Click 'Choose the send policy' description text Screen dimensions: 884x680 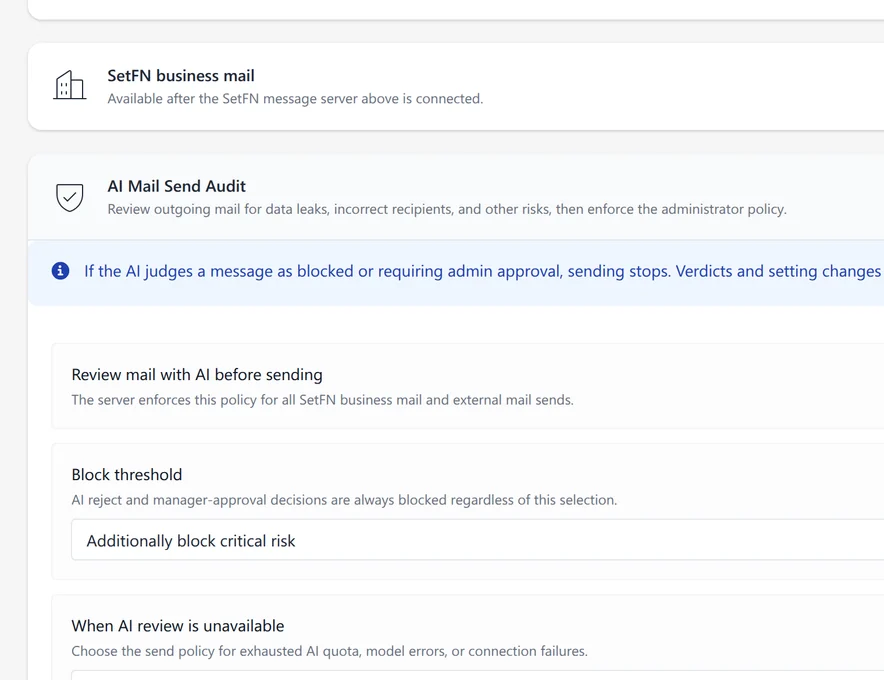click(330, 651)
